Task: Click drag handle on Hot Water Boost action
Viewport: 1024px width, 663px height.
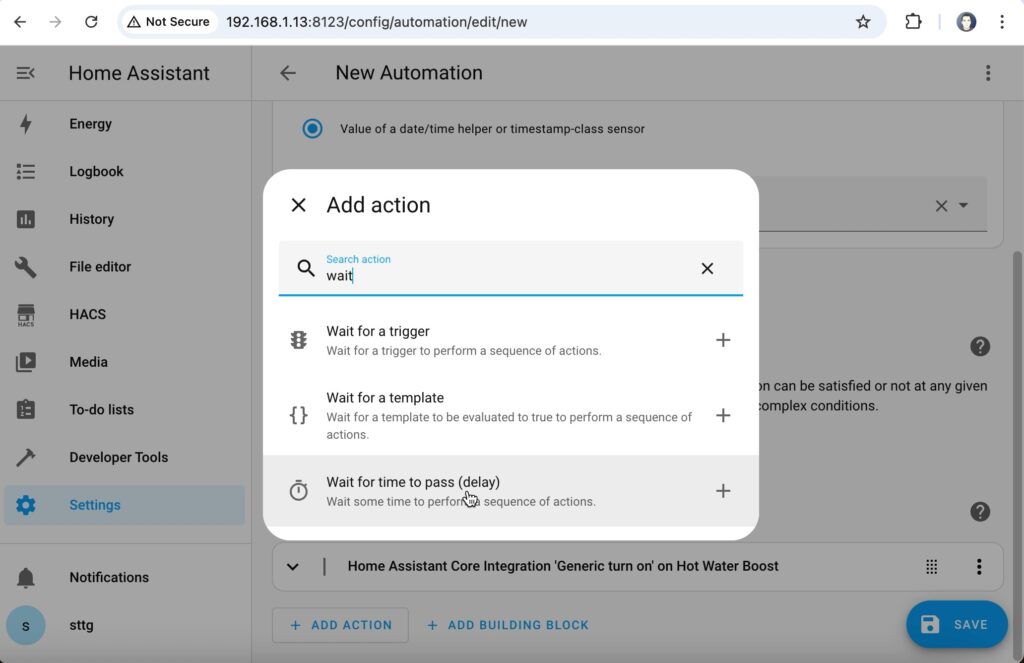Action: 932,566
